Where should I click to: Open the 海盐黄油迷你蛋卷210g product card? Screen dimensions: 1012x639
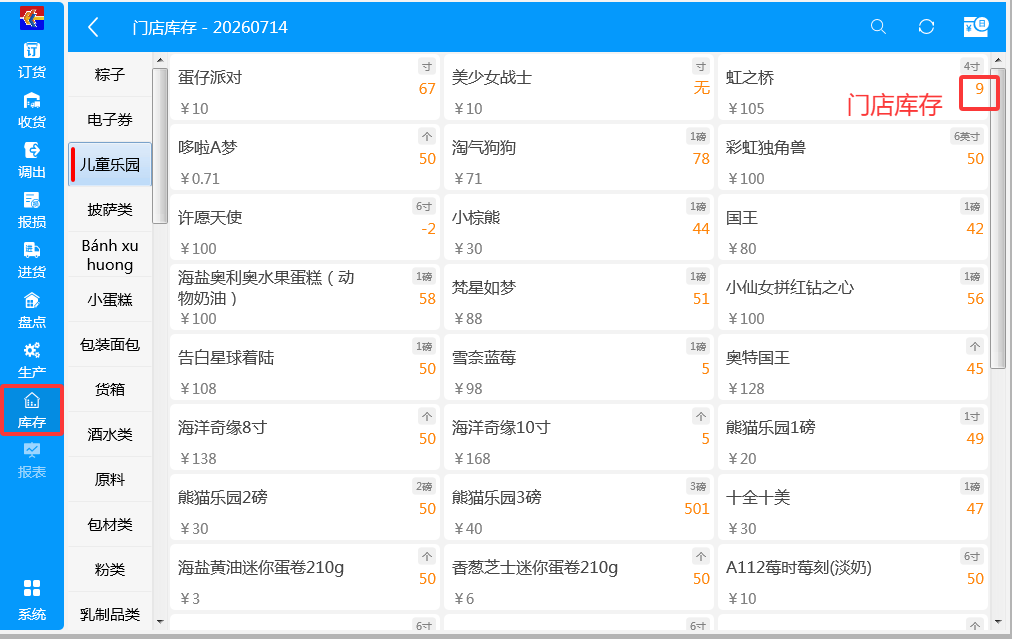[305, 578]
